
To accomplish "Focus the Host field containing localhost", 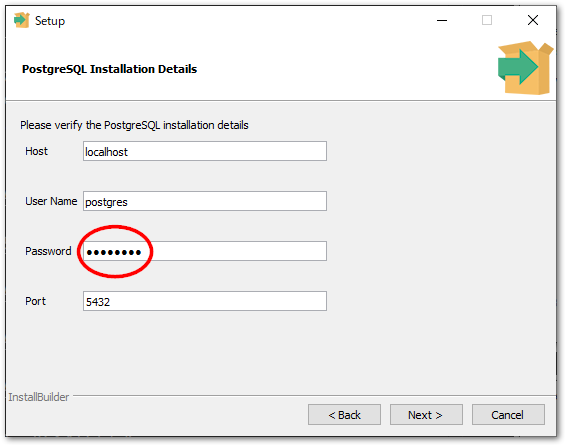I will click(x=205, y=151).
